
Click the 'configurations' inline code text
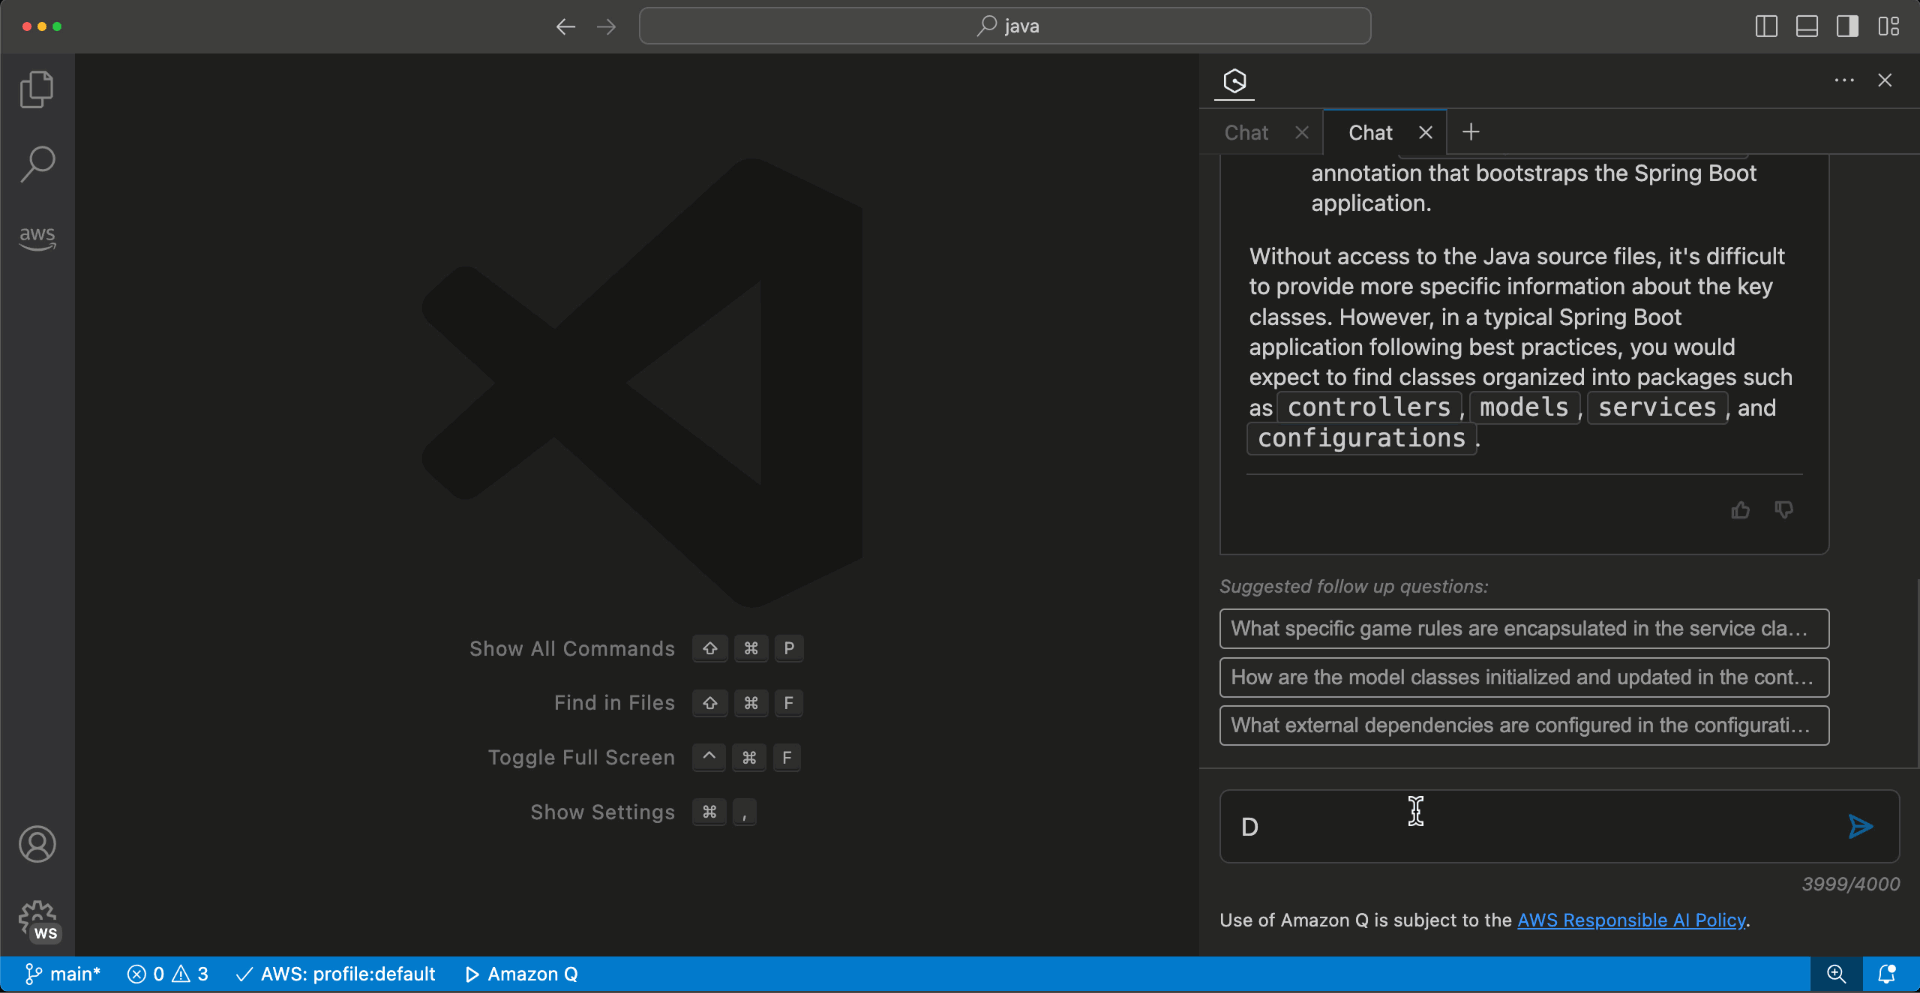pos(1361,438)
